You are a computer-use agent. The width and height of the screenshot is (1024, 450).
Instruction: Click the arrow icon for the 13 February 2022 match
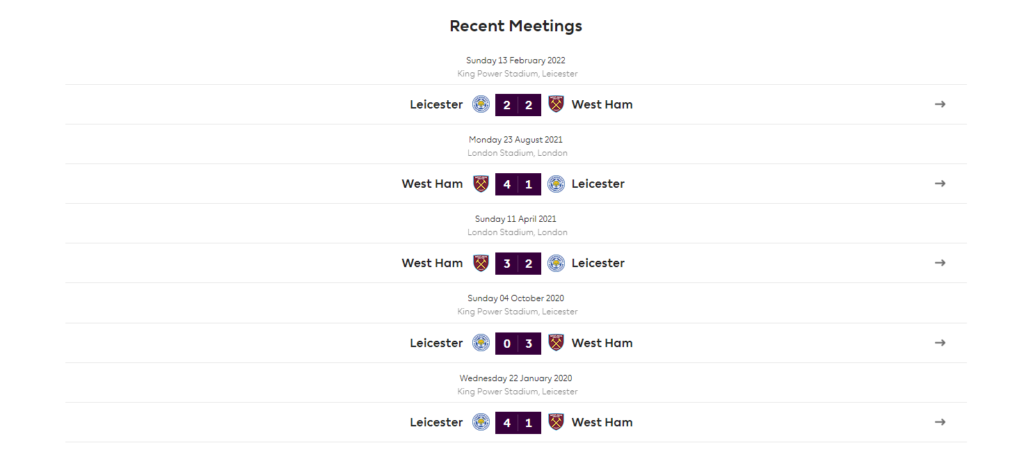tap(940, 104)
